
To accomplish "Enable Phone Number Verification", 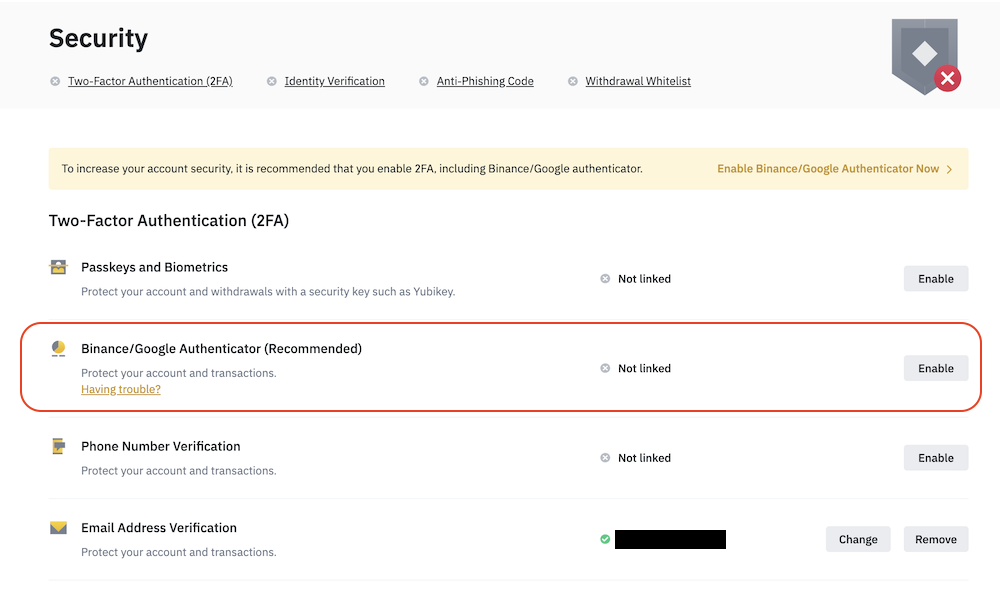I will [936, 457].
